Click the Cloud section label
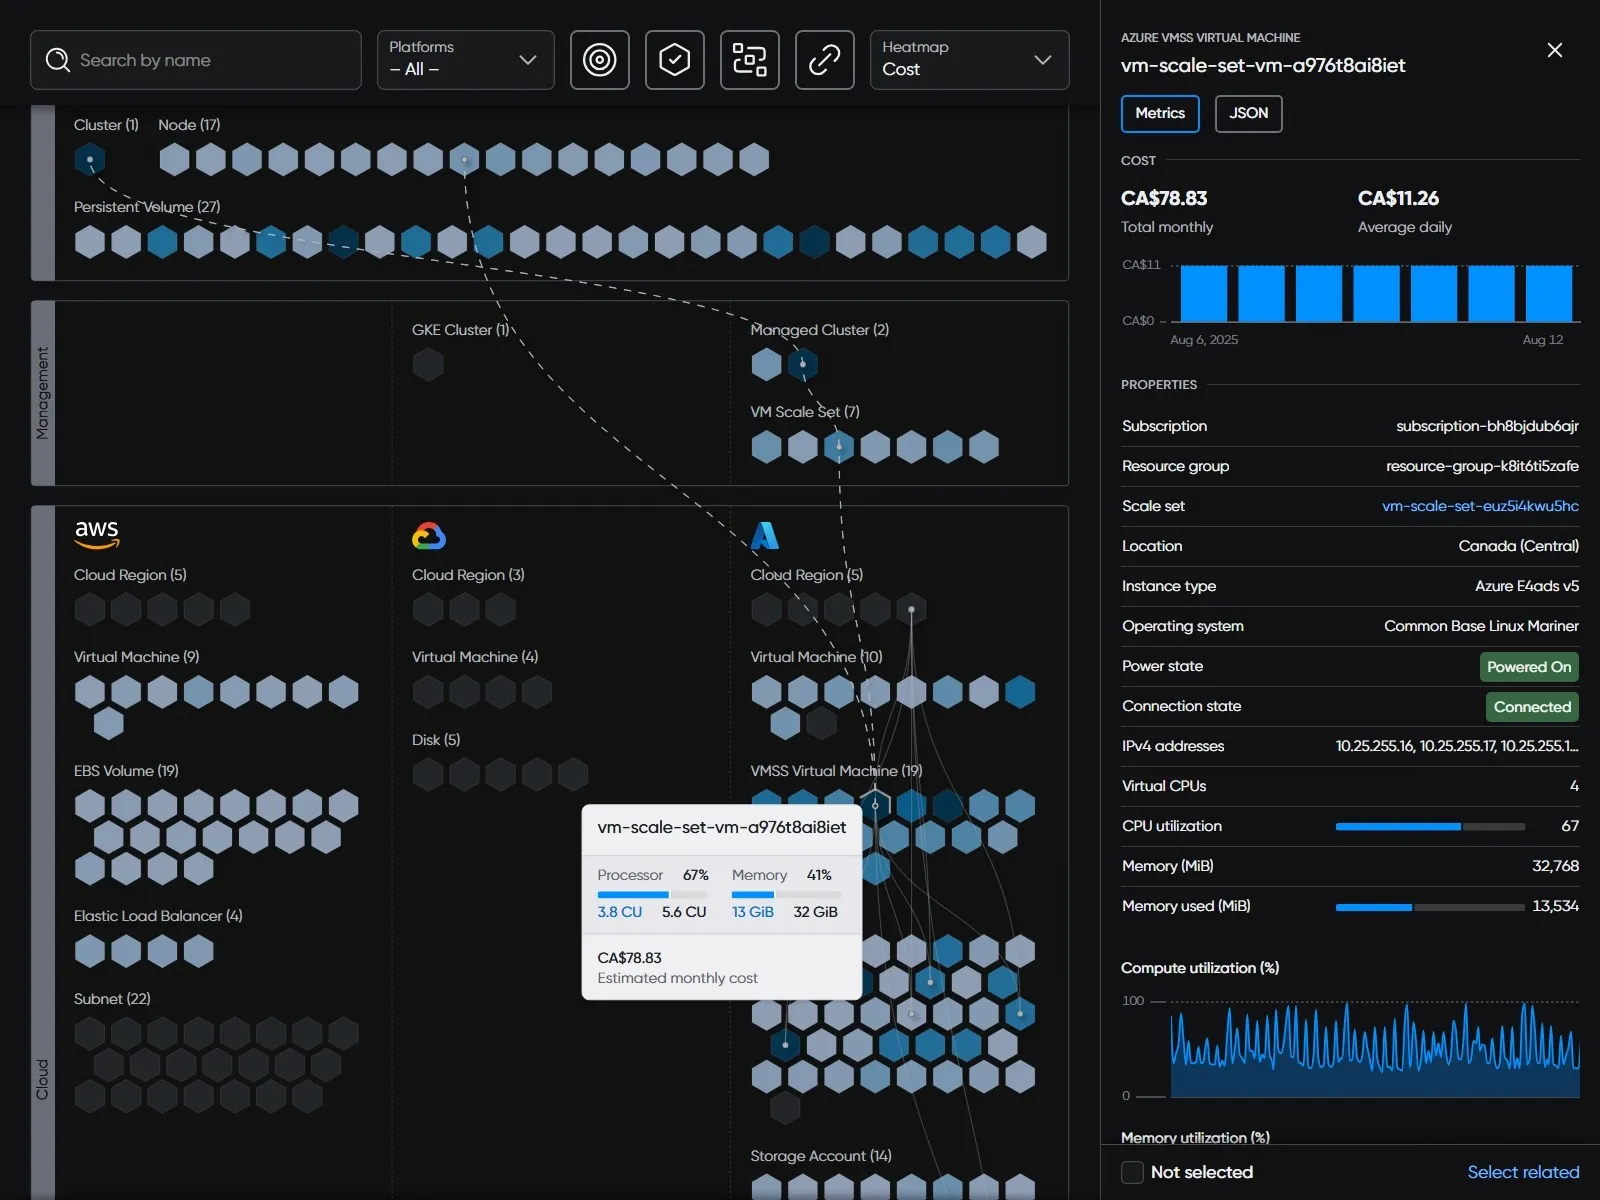Viewport: 1600px width, 1200px height. (x=42, y=1080)
